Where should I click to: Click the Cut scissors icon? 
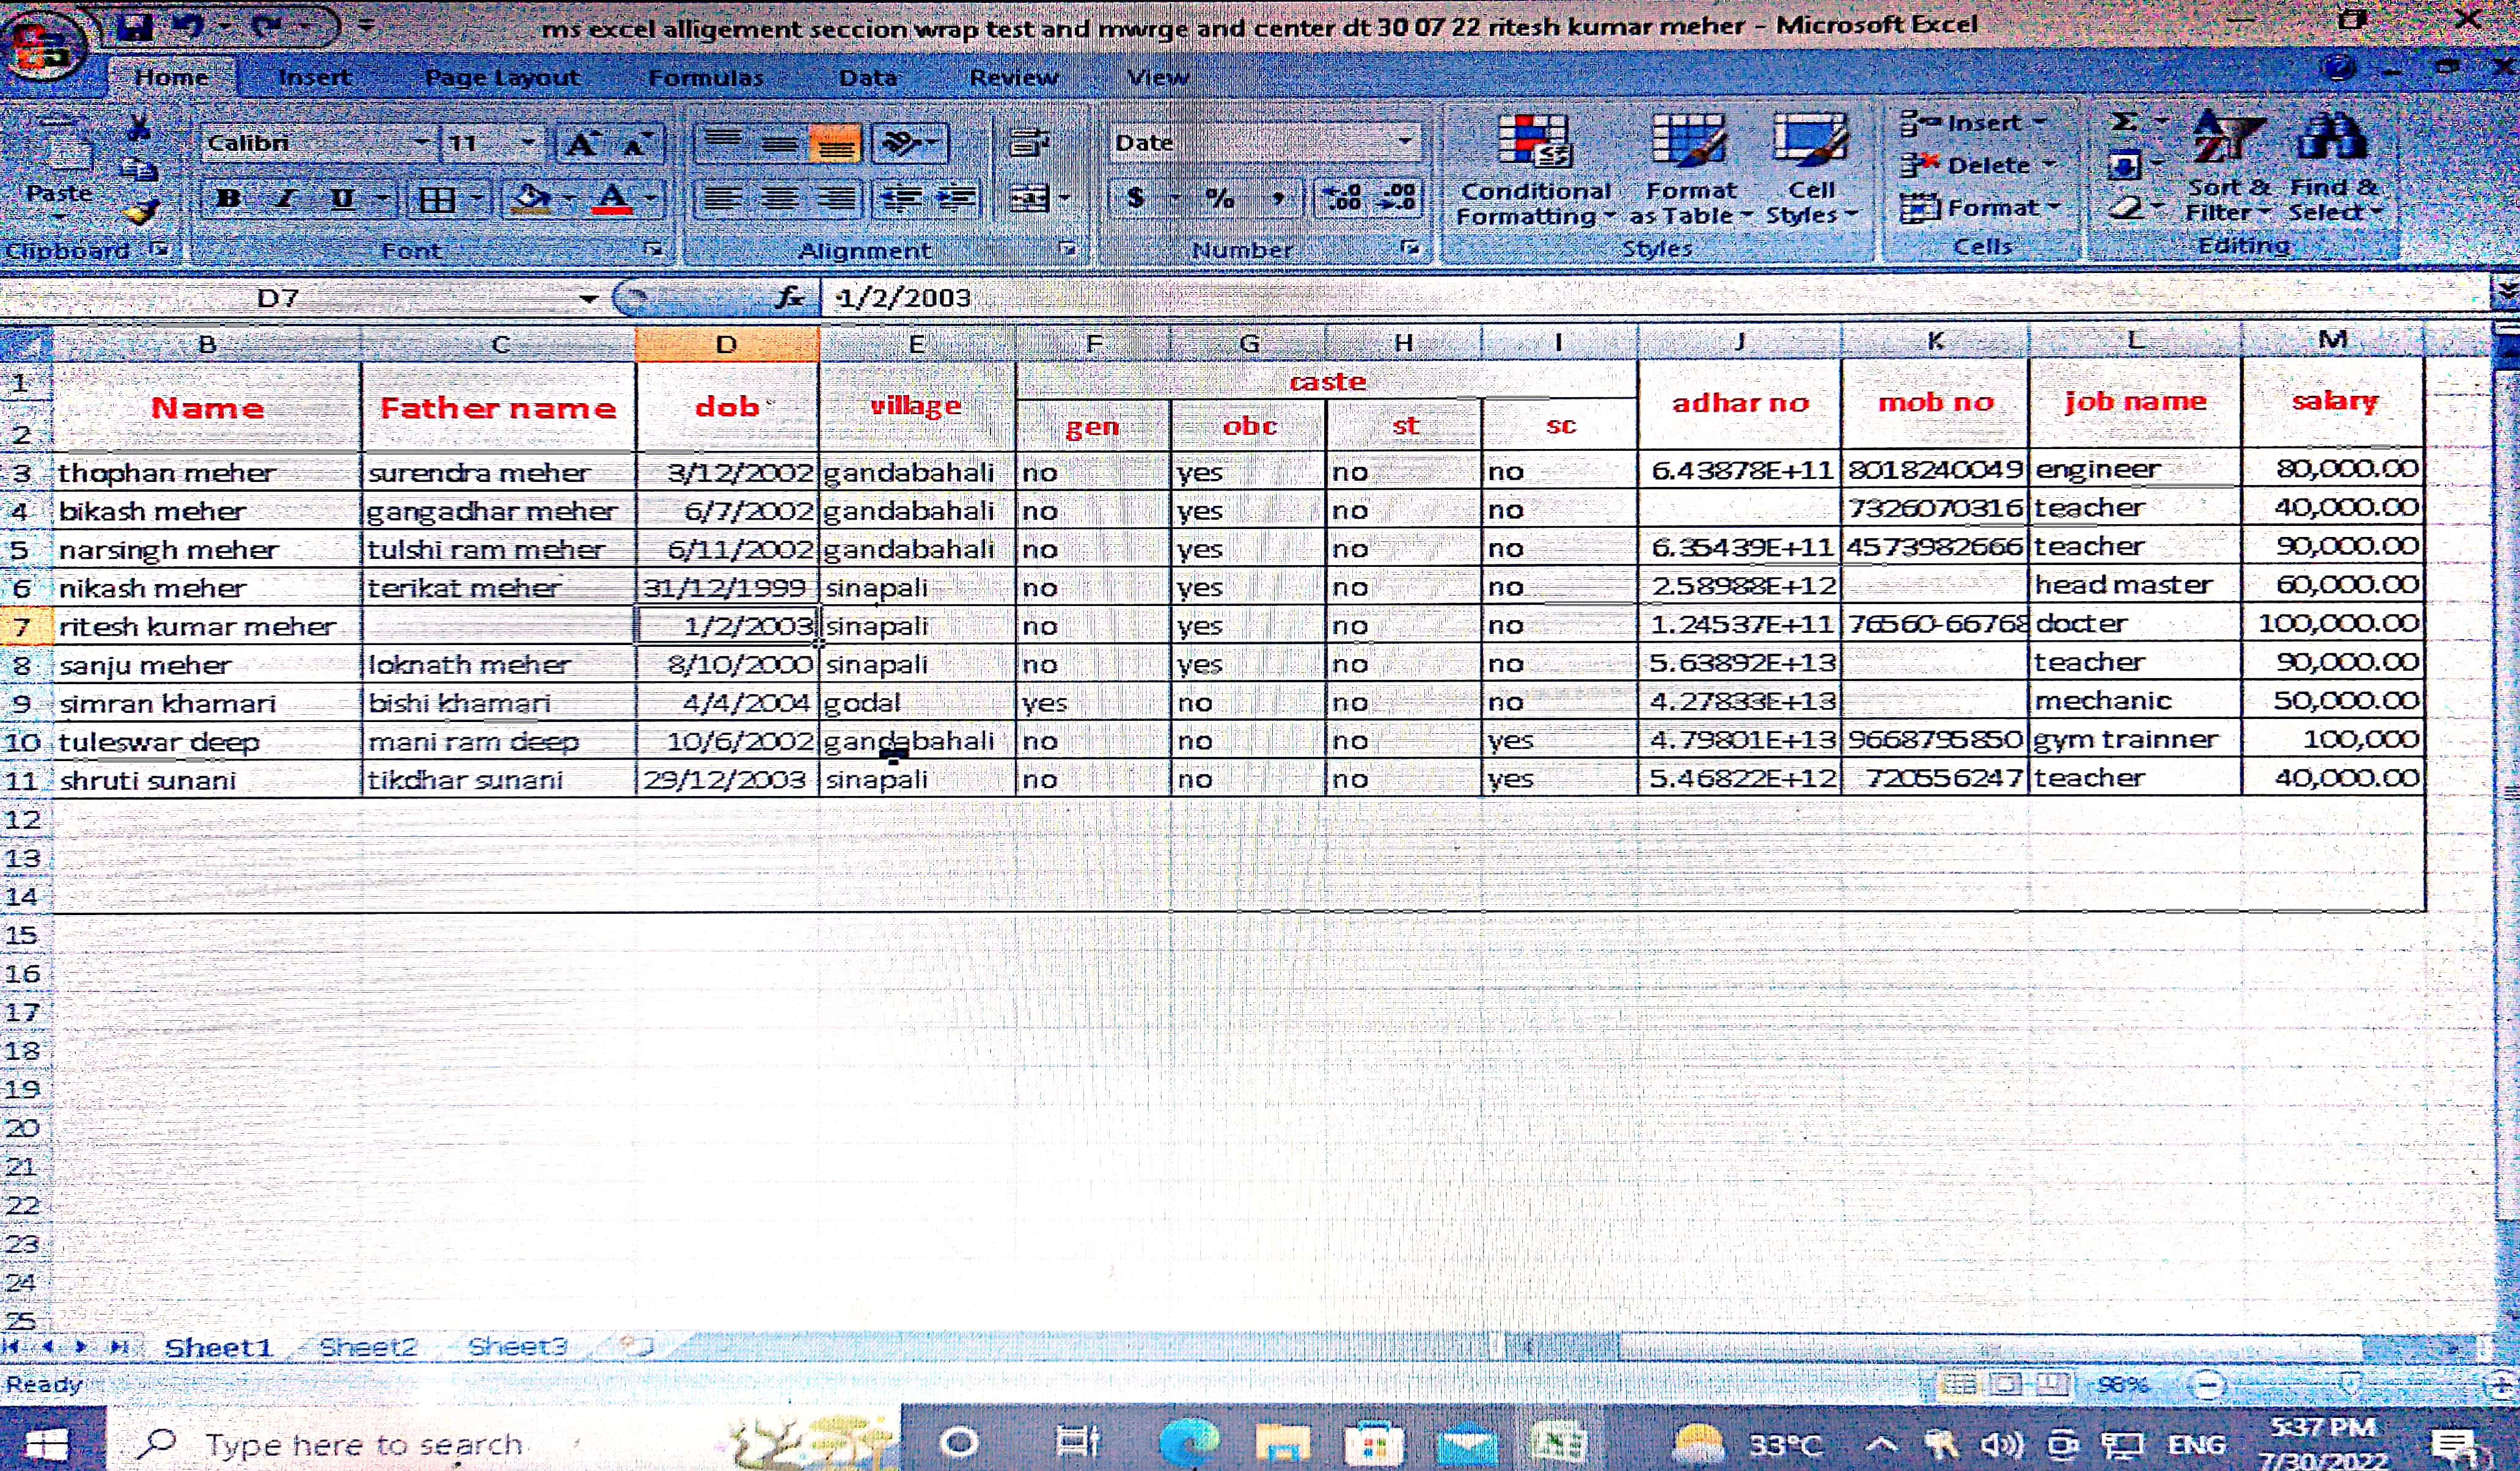(139, 128)
